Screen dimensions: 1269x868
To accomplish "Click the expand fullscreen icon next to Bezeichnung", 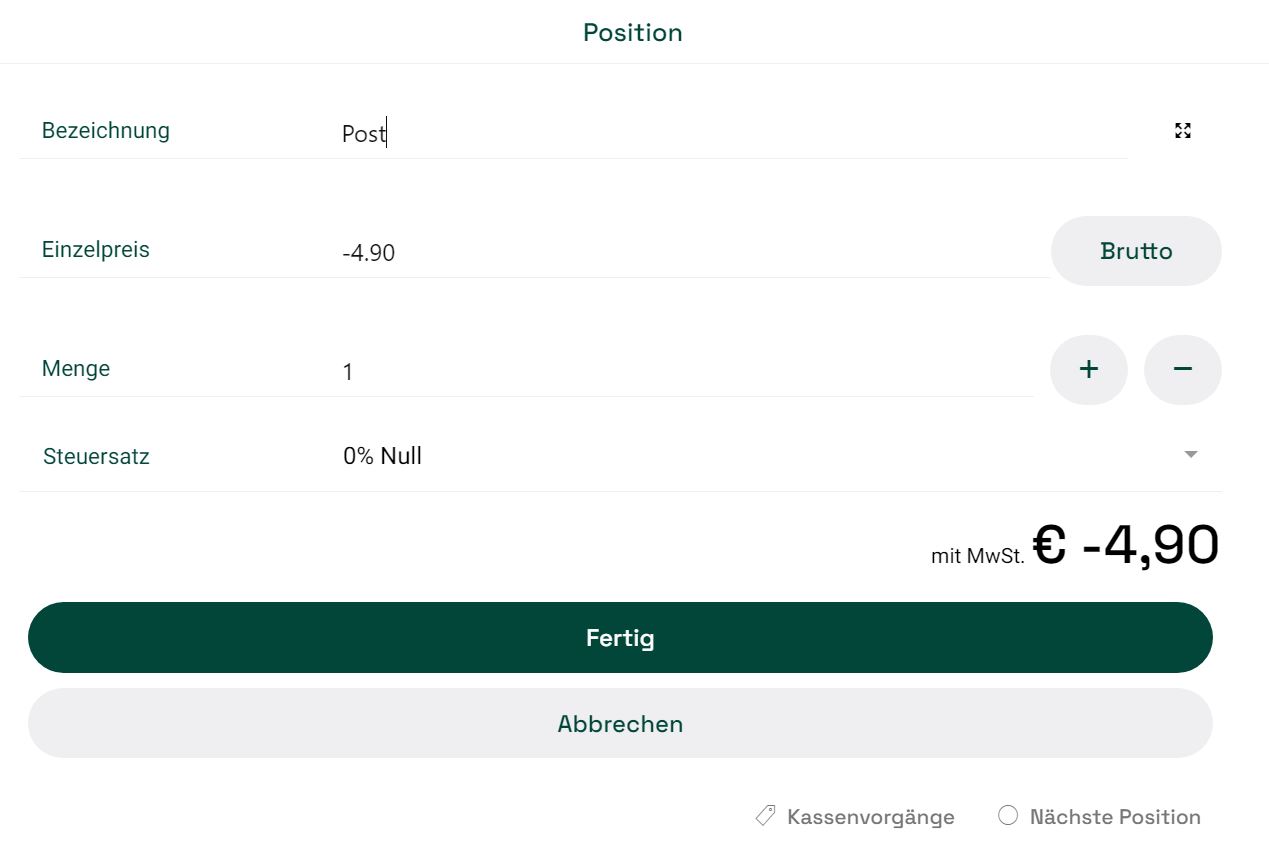I will coord(1183,130).
